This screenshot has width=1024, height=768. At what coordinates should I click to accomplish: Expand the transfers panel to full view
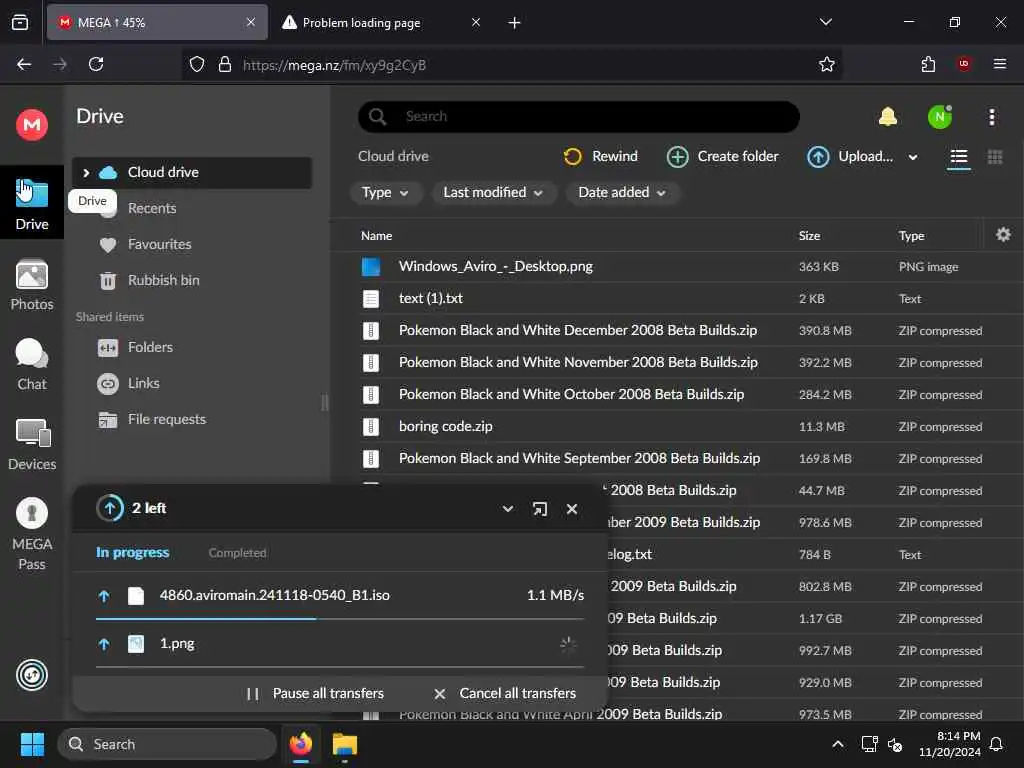(x=539, y=509)
